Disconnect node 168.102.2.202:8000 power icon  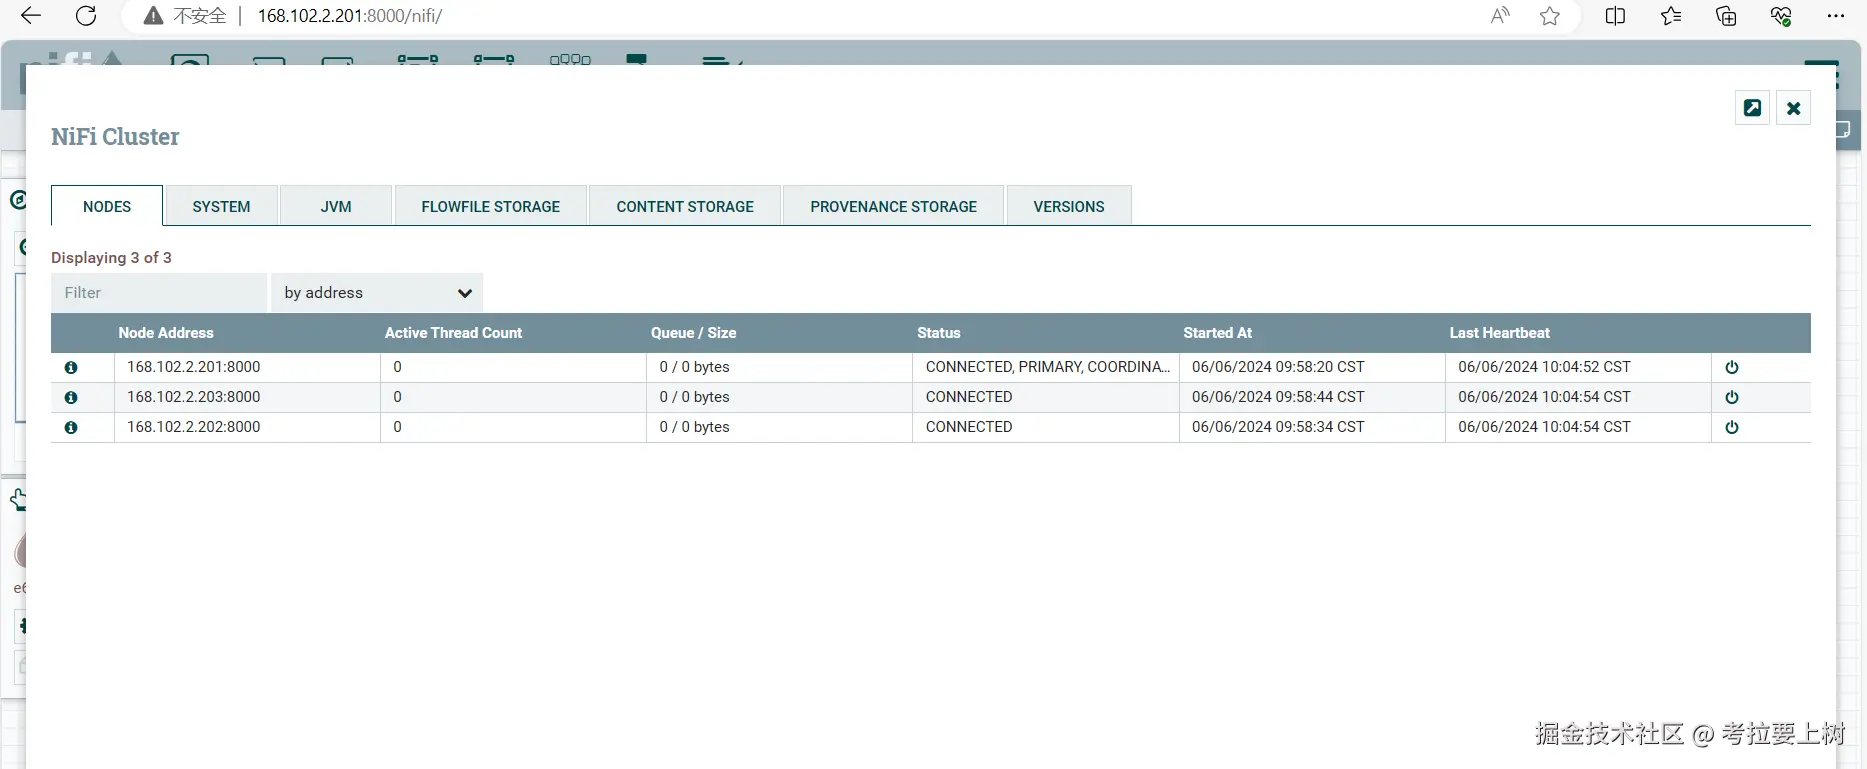click(1732, 428)
